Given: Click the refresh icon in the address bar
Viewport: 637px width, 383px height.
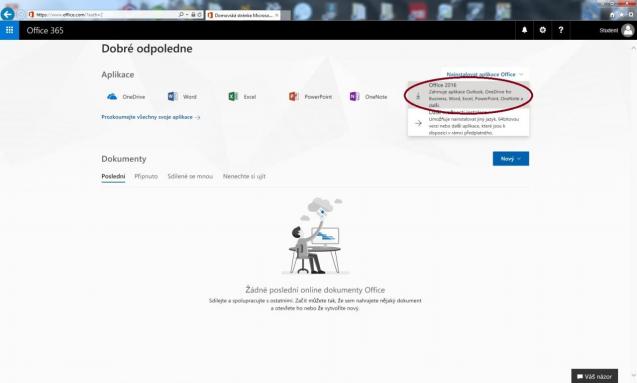Looking at the screenshot, I should click(199, 15).
